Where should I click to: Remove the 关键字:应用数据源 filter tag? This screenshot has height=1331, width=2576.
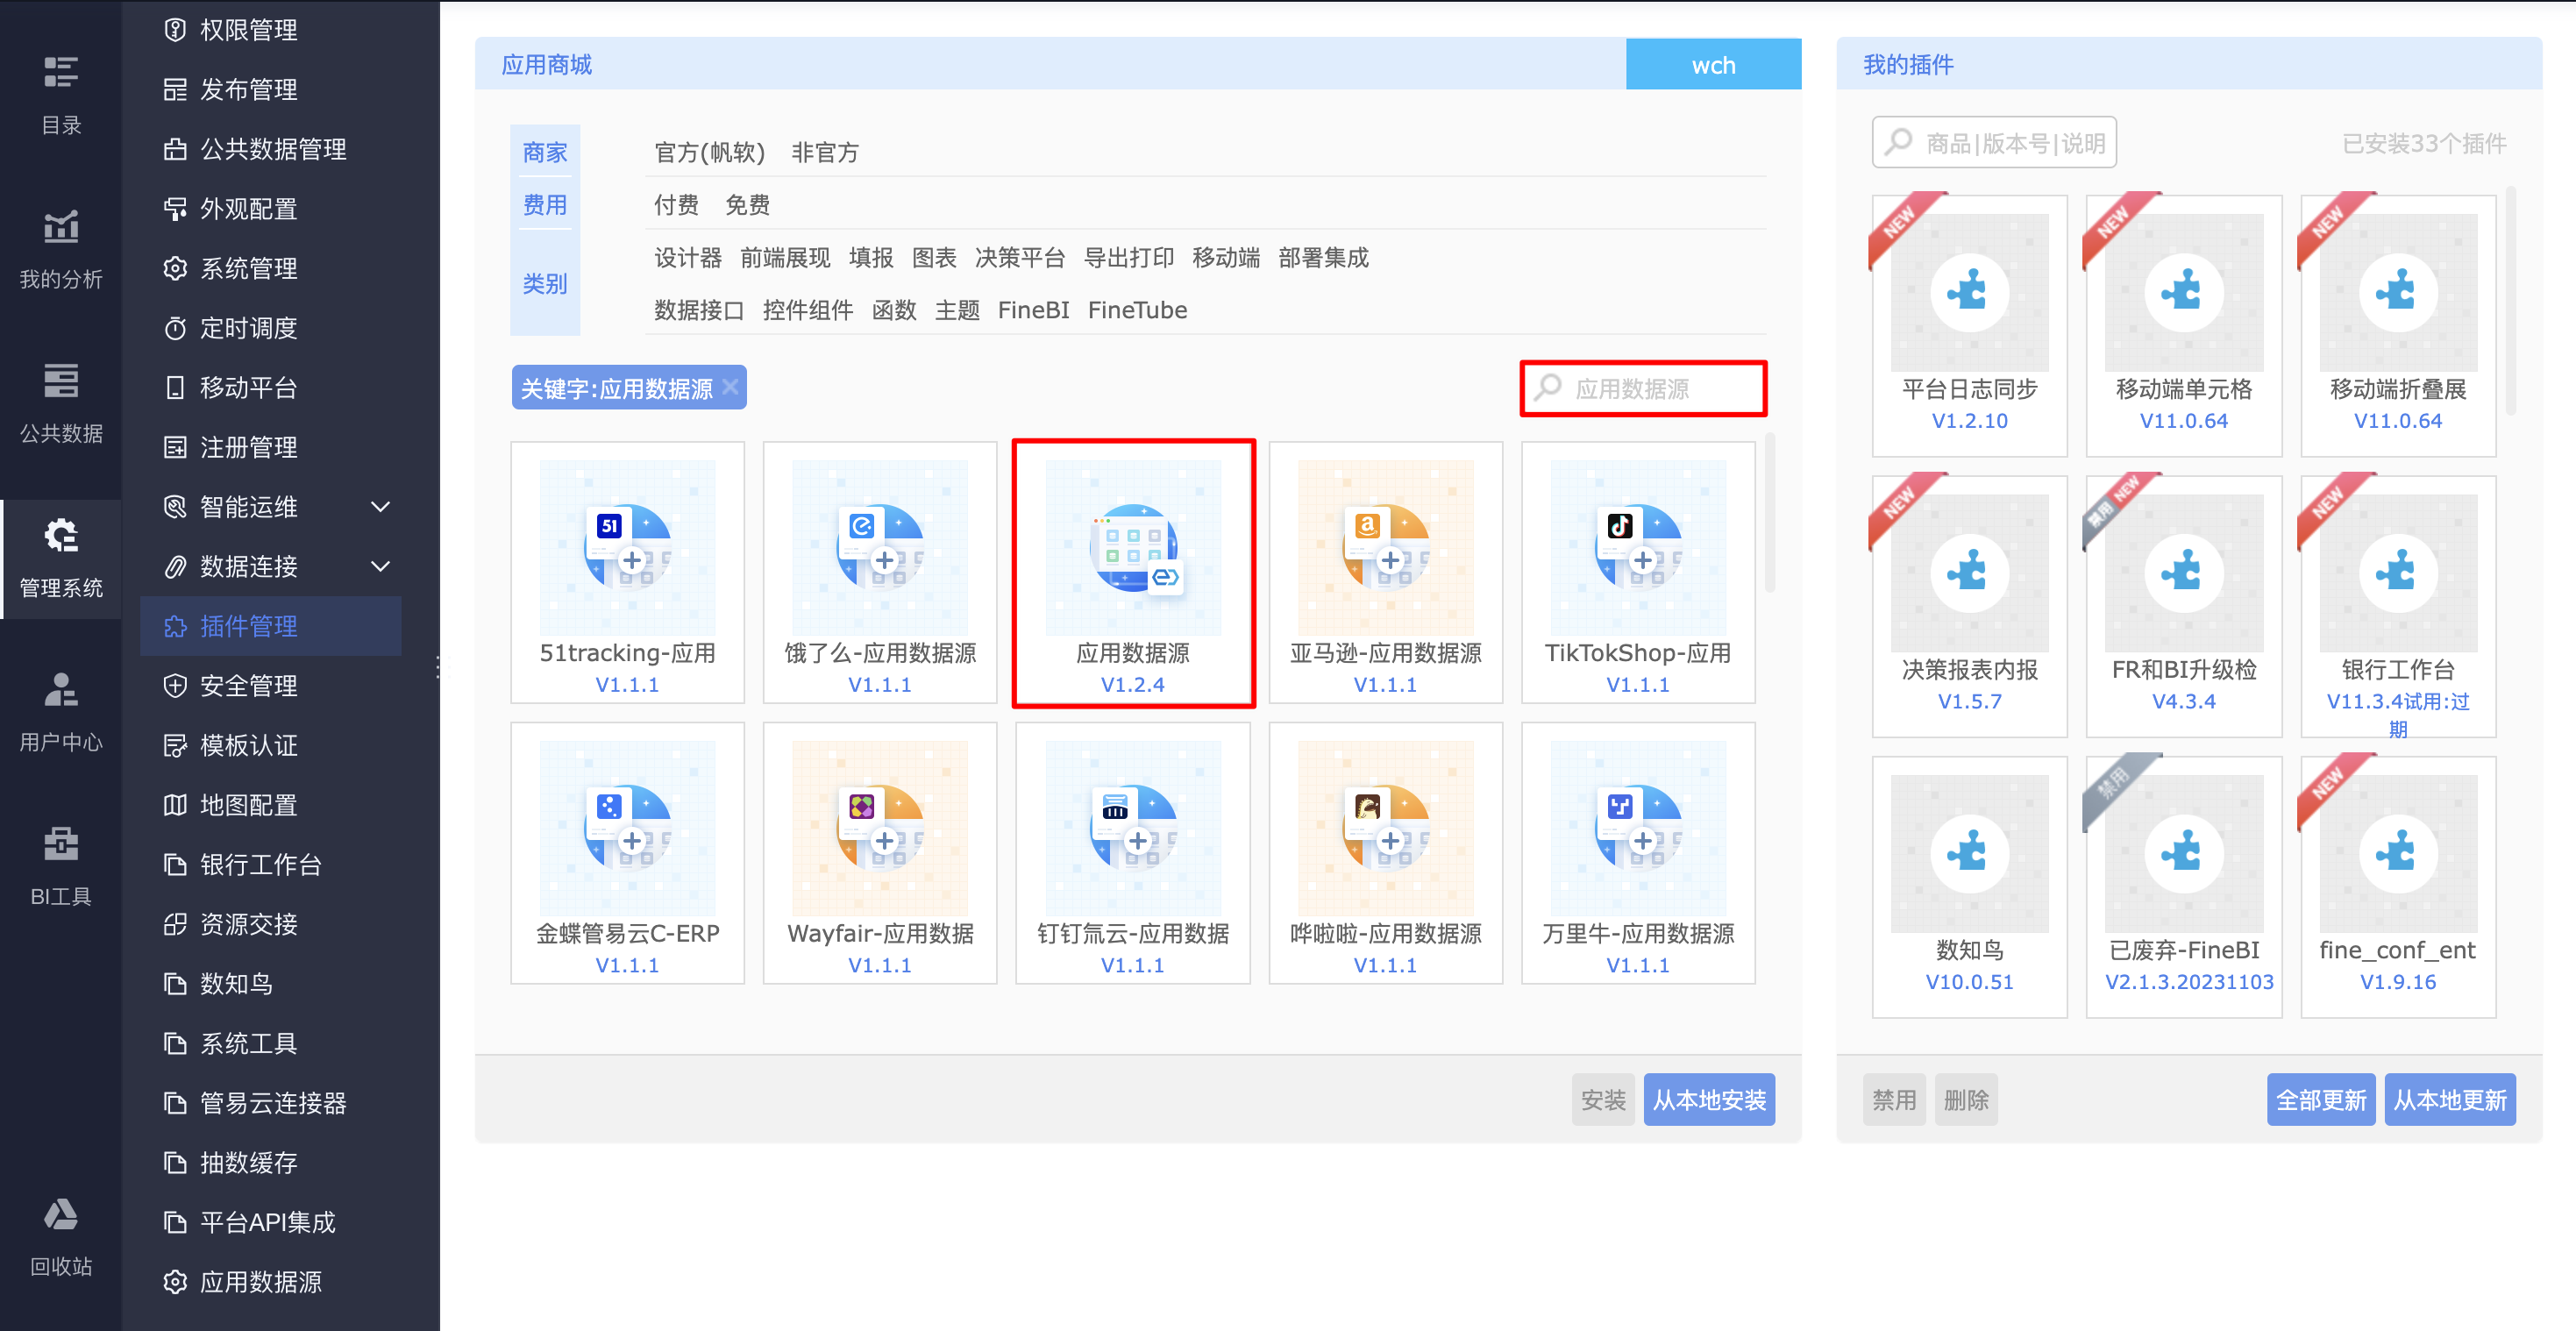[731, 387]
